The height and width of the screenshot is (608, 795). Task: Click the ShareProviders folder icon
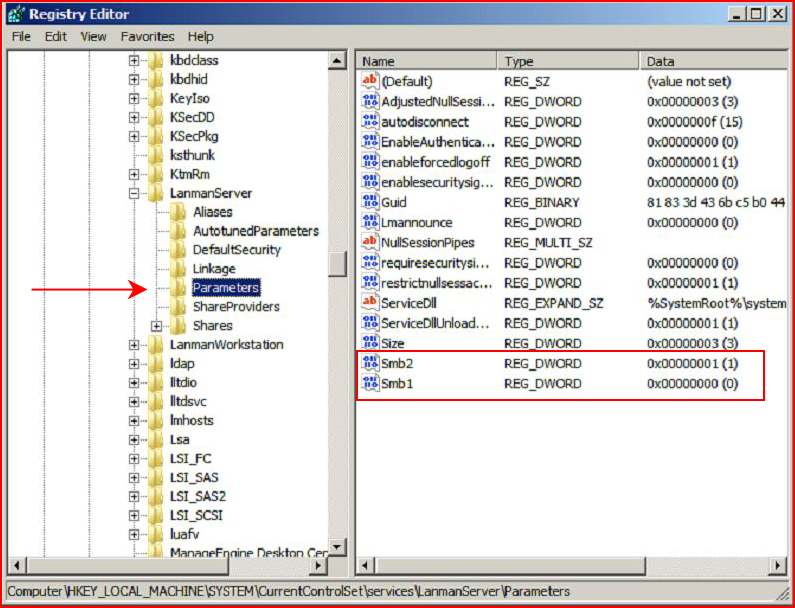click(x=178, y=307)
